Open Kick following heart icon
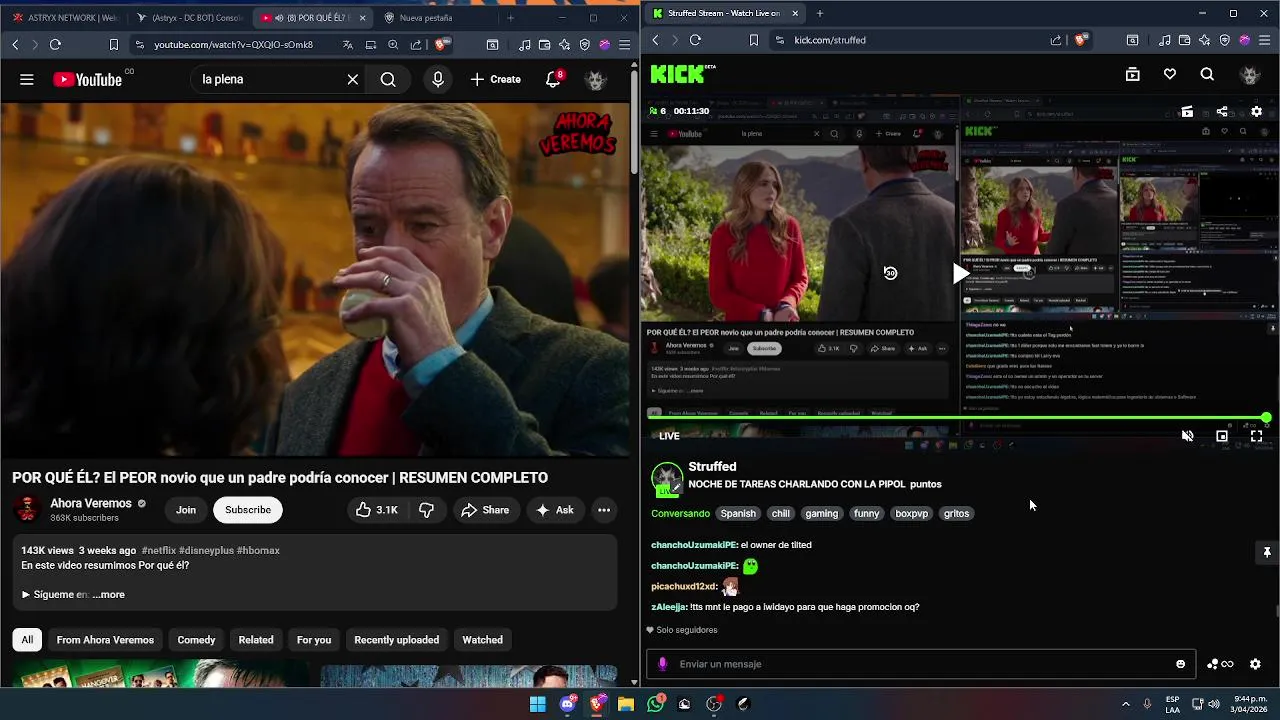This screenshot has height=720, width=1280. click(x=1170, y=74)
